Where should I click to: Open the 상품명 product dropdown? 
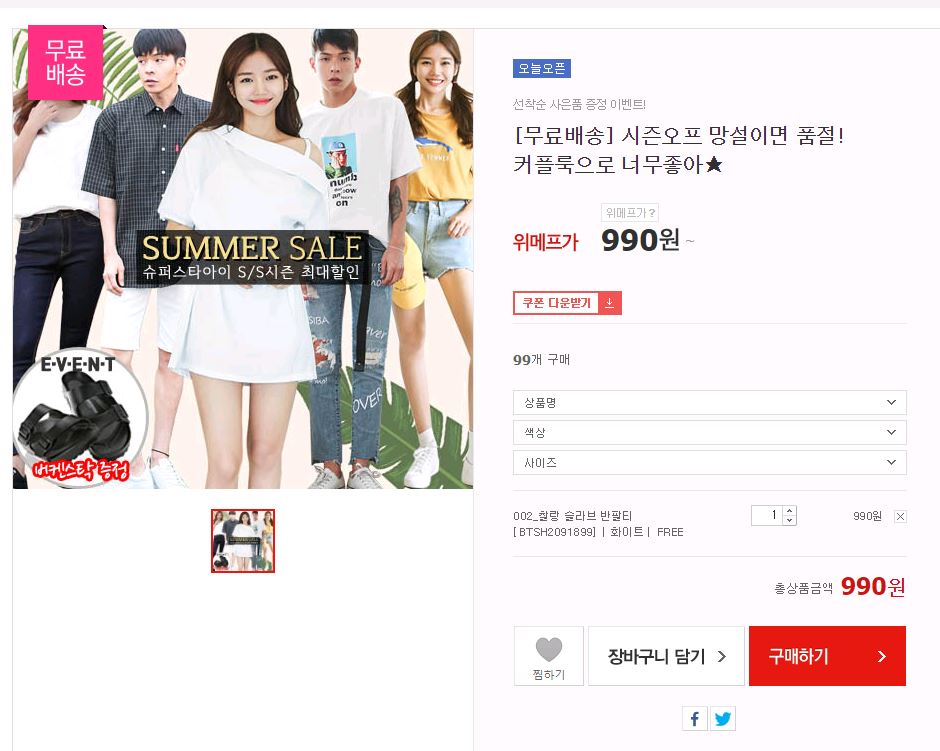pyautogui.click(x=709, y=402)
